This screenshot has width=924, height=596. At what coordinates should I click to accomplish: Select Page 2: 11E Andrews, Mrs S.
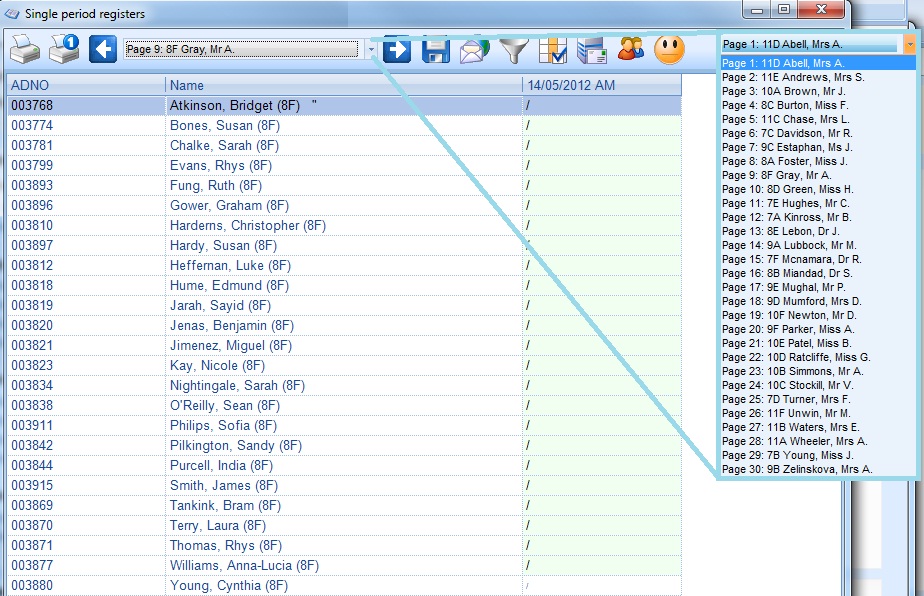(x=818, y=77)
